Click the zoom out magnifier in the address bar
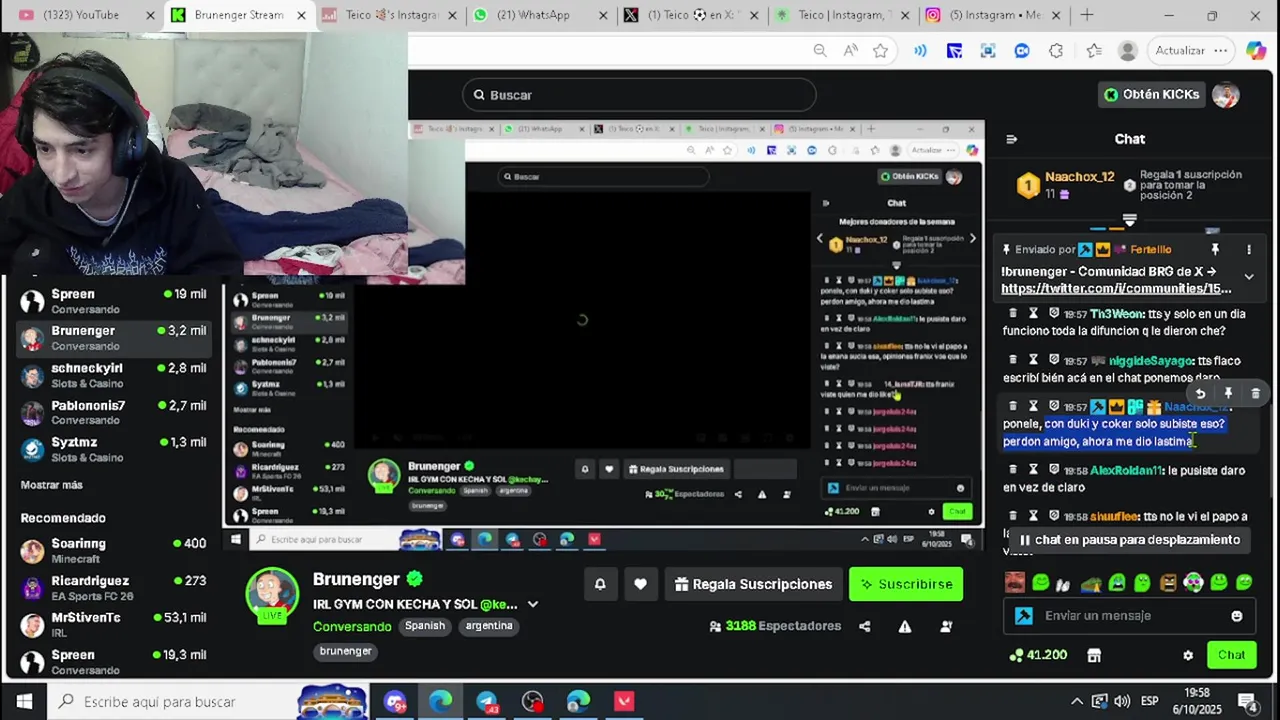The image size is (1280, 720). 820,51
